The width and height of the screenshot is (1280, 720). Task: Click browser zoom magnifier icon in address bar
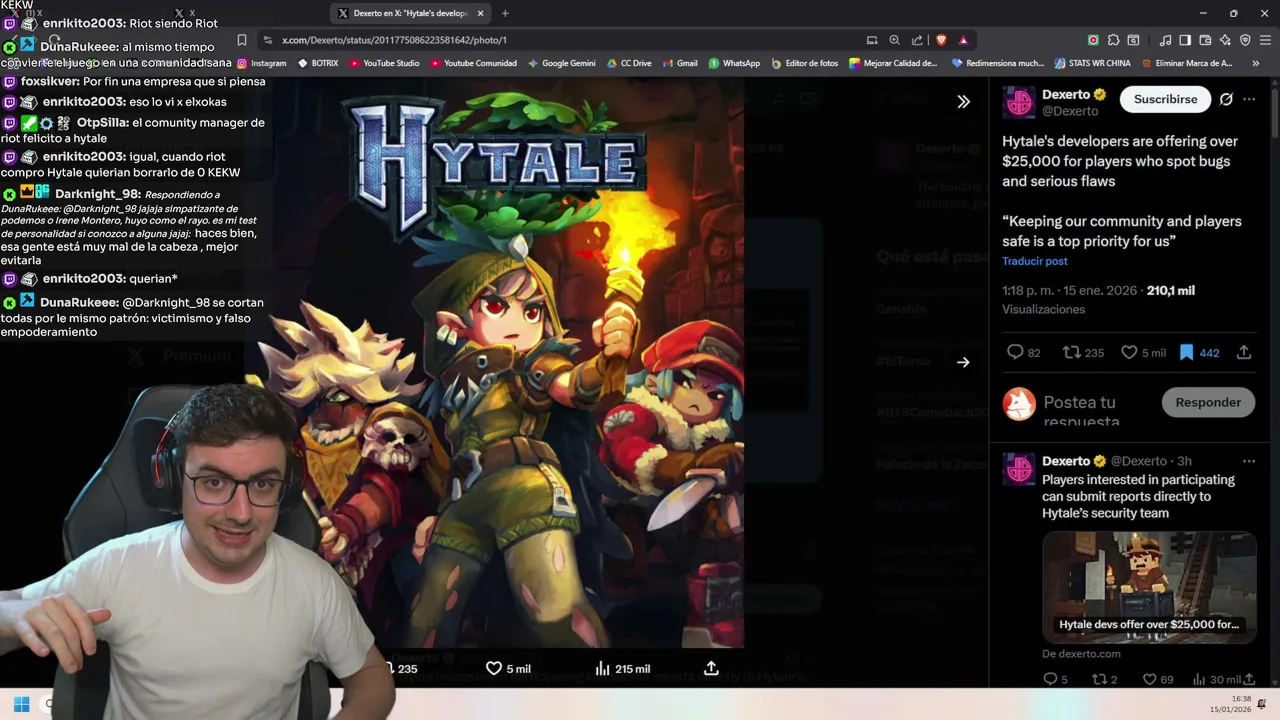(x=895, y=40)
